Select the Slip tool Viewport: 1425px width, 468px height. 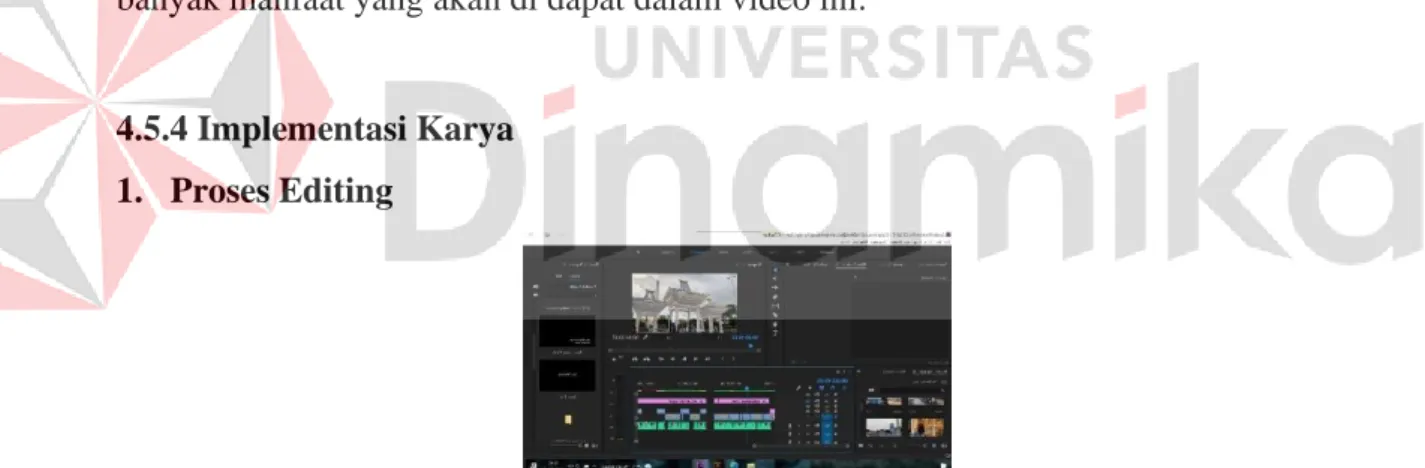click(775, 306)
